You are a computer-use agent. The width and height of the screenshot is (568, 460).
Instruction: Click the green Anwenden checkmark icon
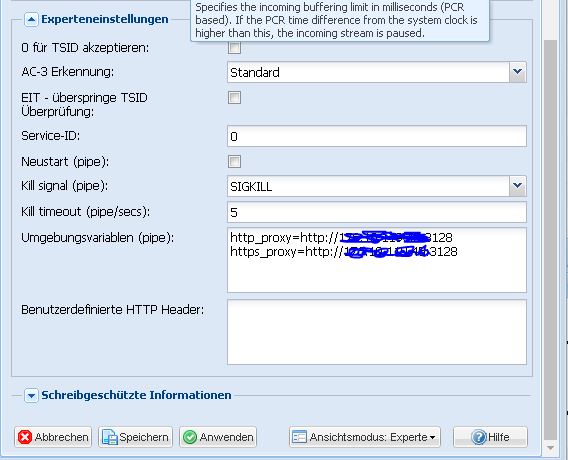[x=190, y=437]
